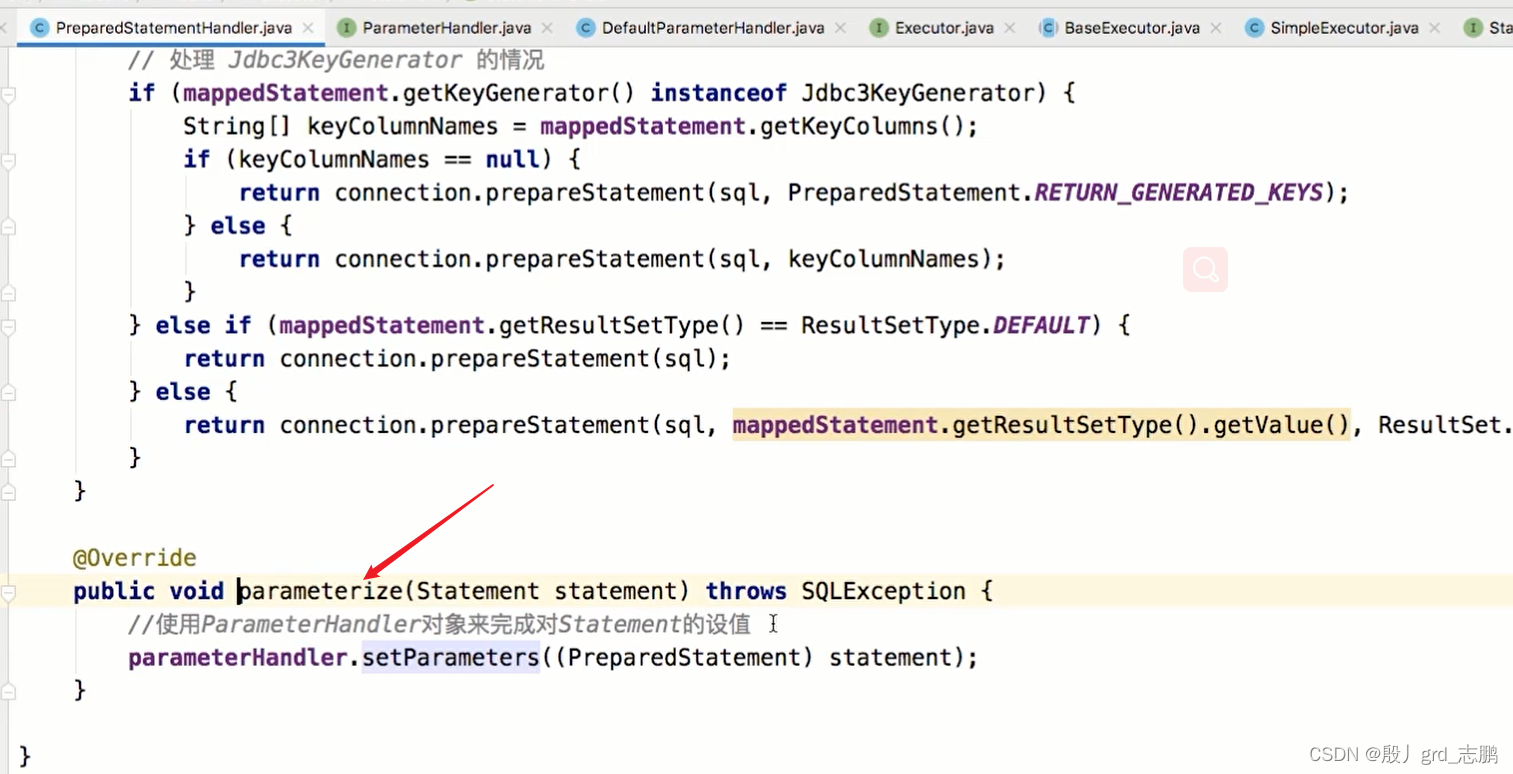Click the pink magnifier search icon

[x=1205, y=270]
